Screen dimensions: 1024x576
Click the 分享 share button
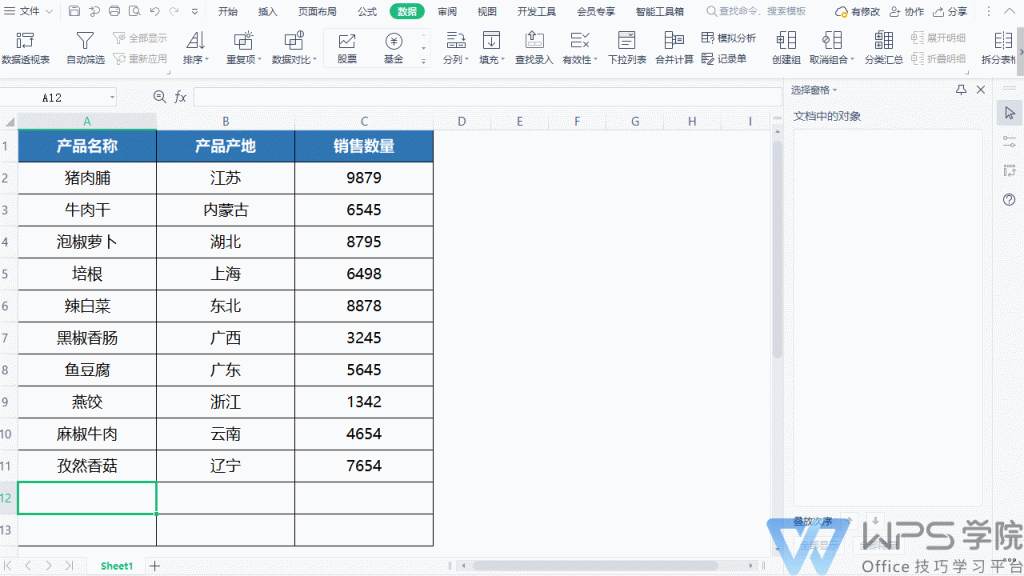pos(950,11)
